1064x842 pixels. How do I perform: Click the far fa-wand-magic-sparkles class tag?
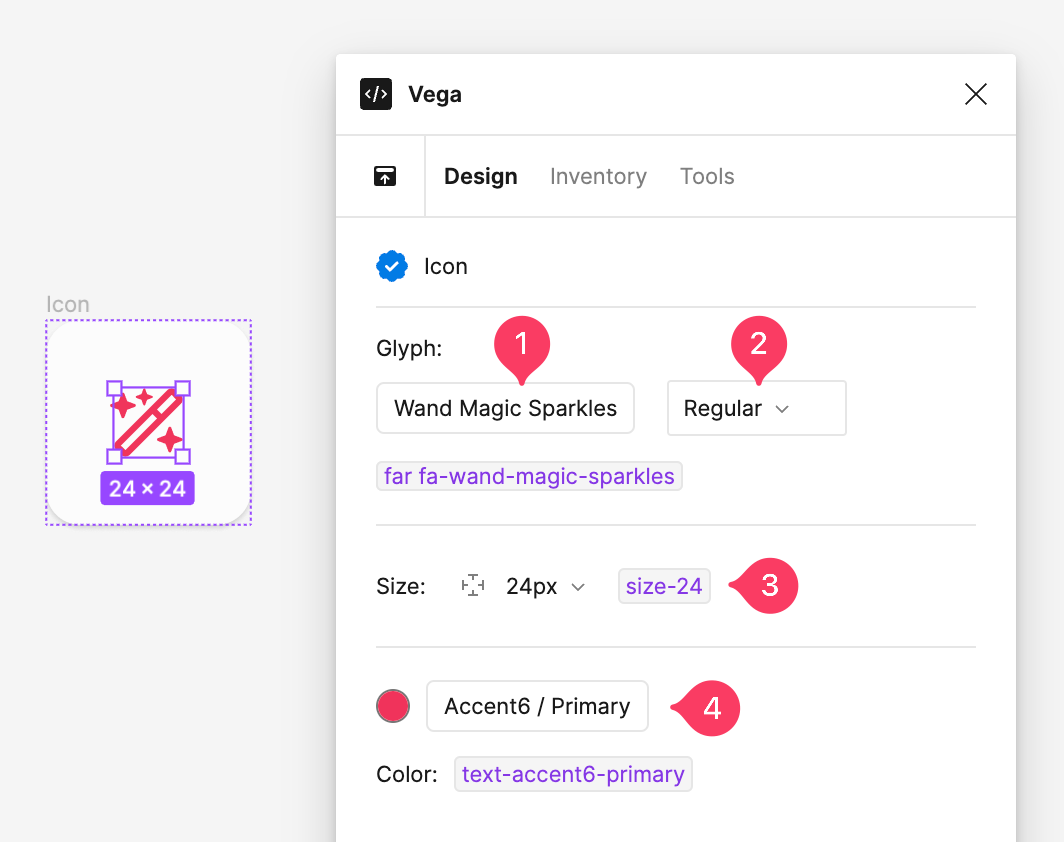click(529, 476)
